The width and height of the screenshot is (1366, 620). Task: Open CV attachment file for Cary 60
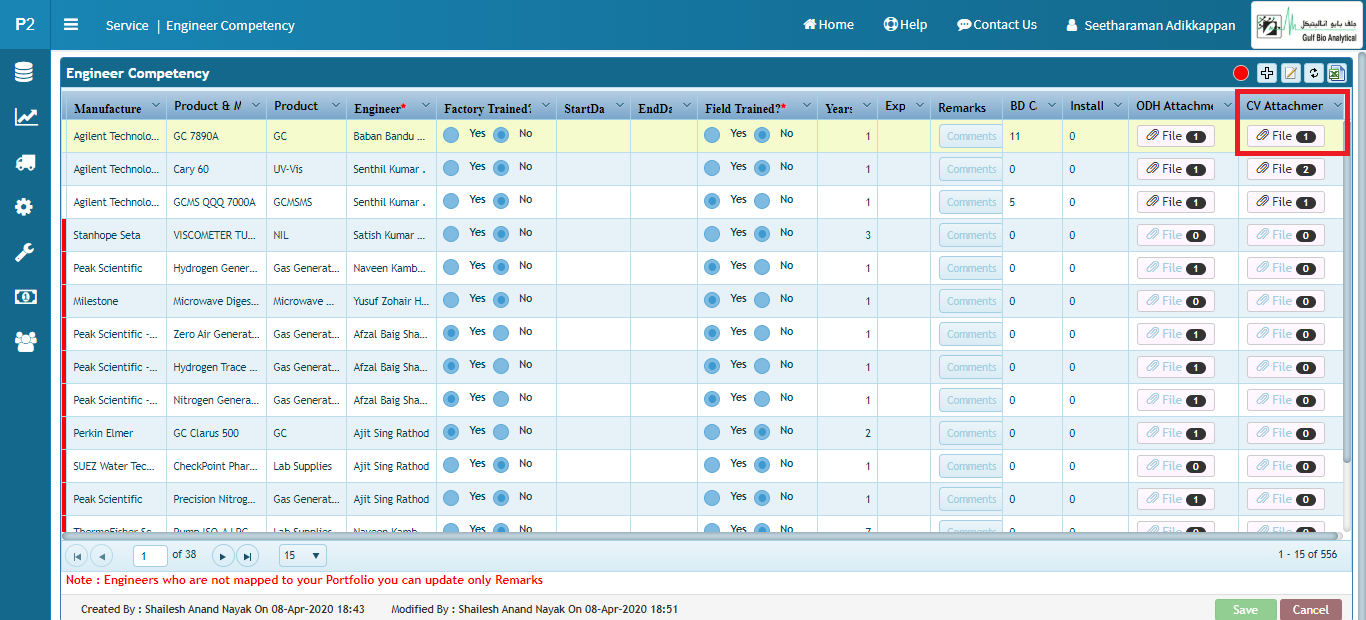click(x=1286, y=169)
